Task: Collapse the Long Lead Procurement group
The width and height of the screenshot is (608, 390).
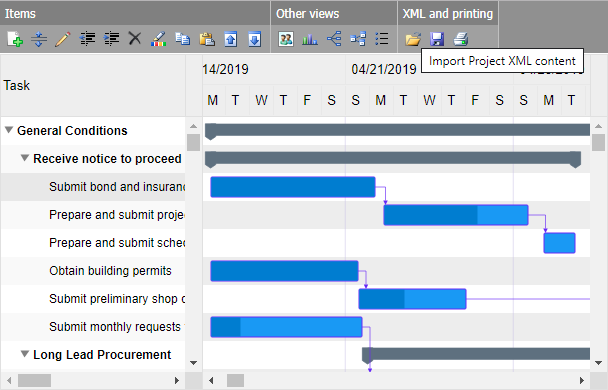Action: 25,354
